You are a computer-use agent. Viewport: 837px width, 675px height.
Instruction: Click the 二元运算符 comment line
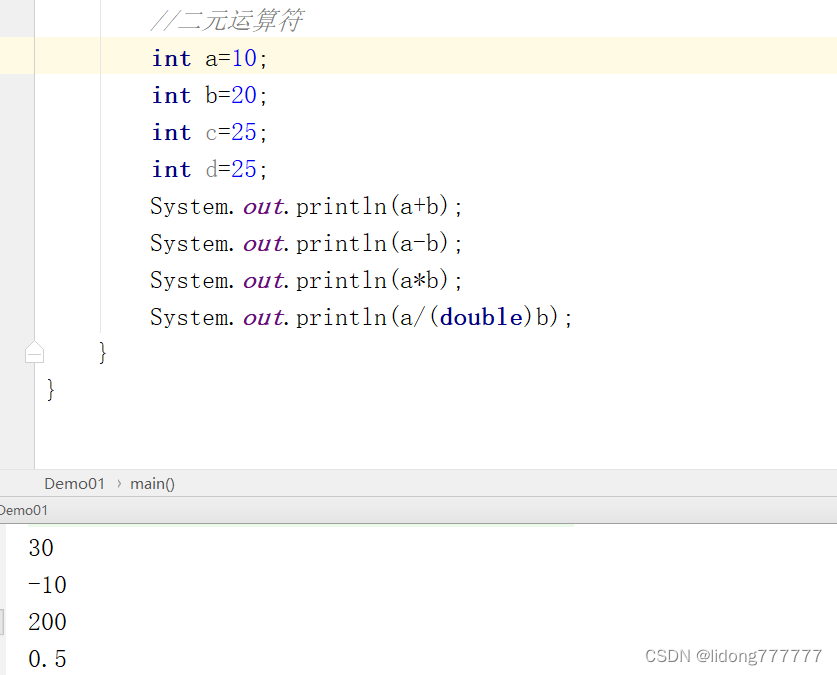click(x=228, y=21)
